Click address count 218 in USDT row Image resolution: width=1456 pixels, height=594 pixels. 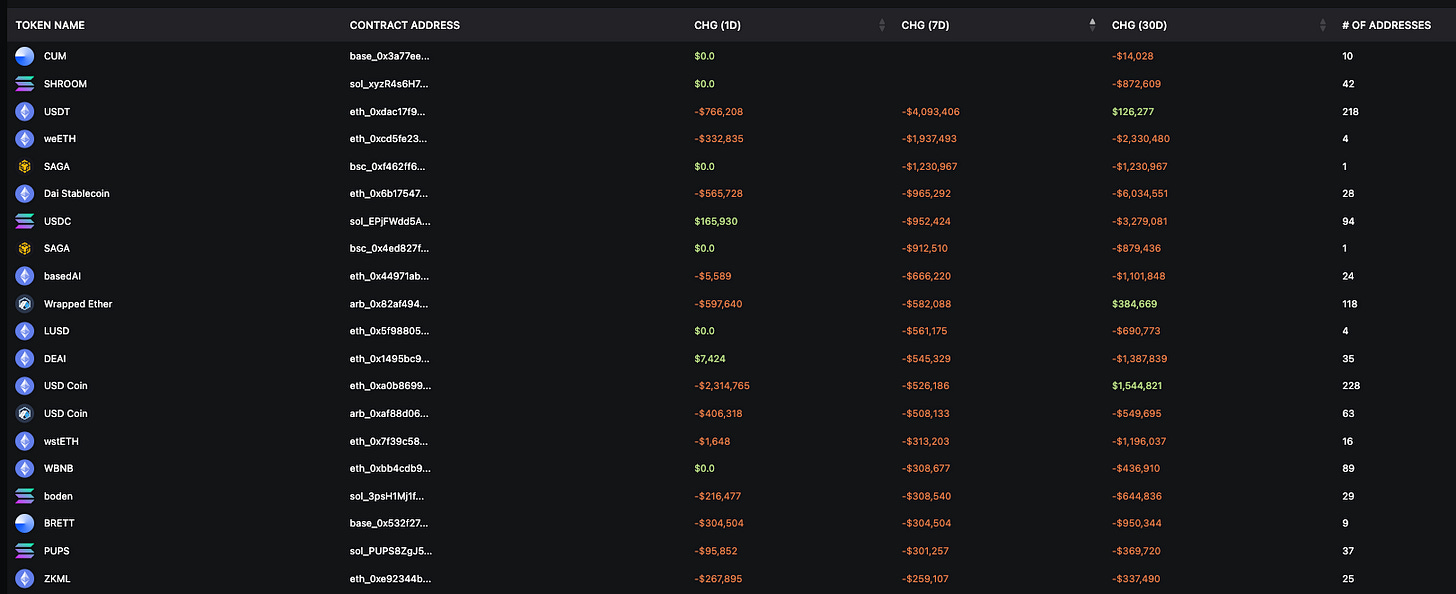1350,112
